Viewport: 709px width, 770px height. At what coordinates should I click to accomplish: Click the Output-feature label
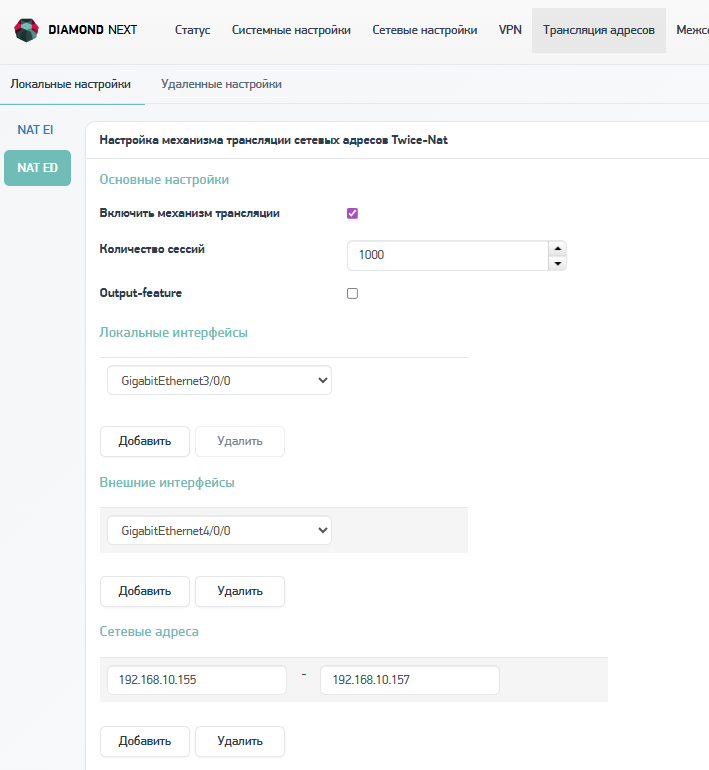(x=141, y=293)
